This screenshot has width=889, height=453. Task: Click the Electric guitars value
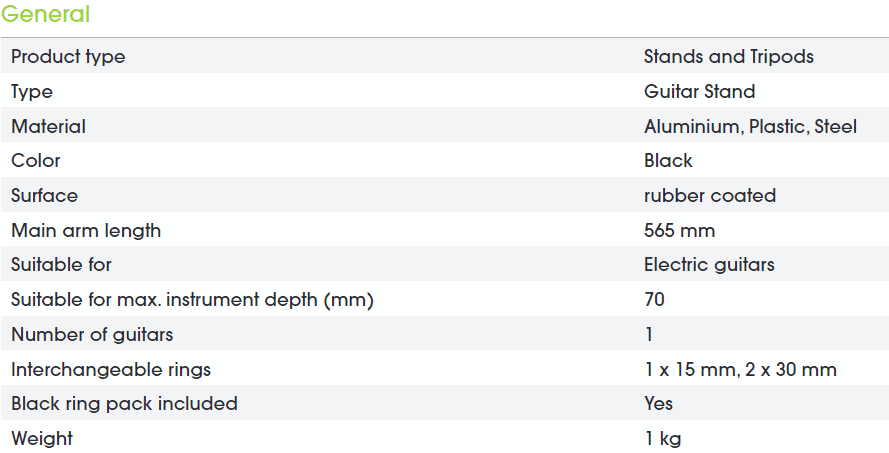pyautogui.click(x=709, y=265)
